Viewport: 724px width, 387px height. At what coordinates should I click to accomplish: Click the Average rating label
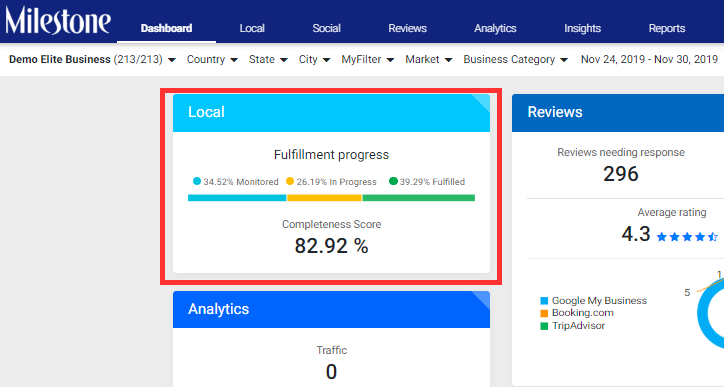(672, 212)
